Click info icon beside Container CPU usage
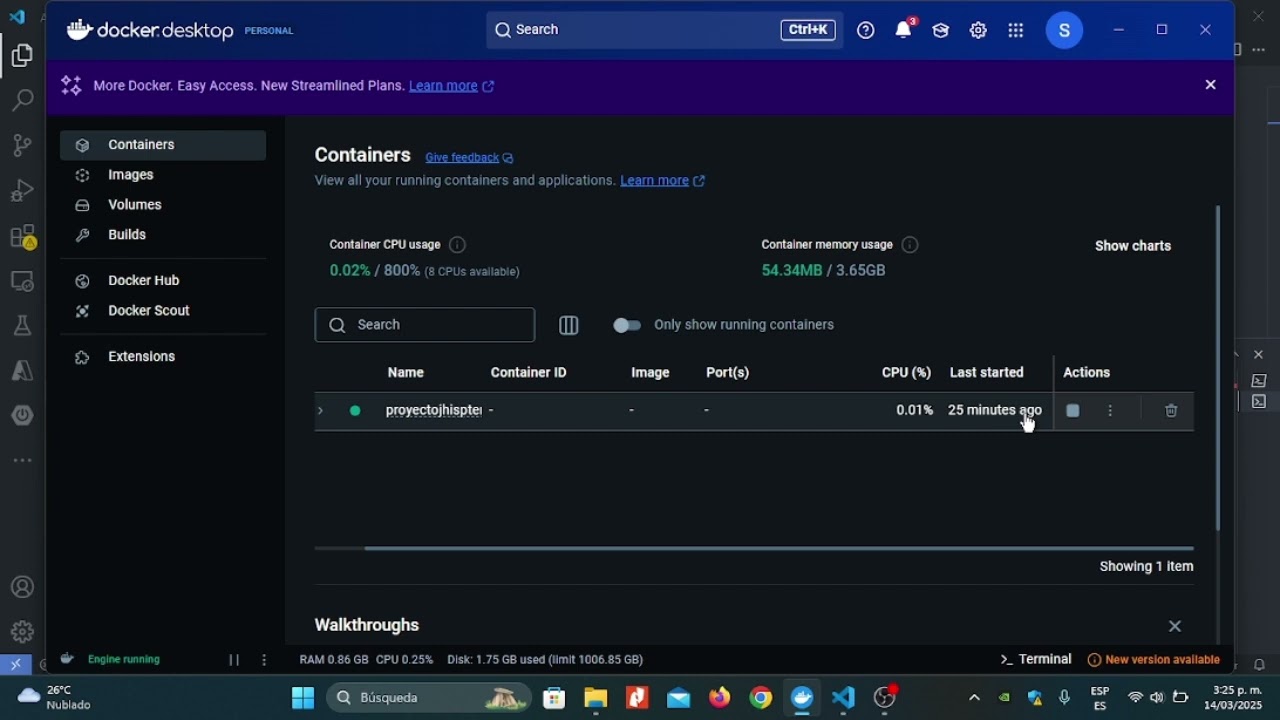 tap(457, 245)
